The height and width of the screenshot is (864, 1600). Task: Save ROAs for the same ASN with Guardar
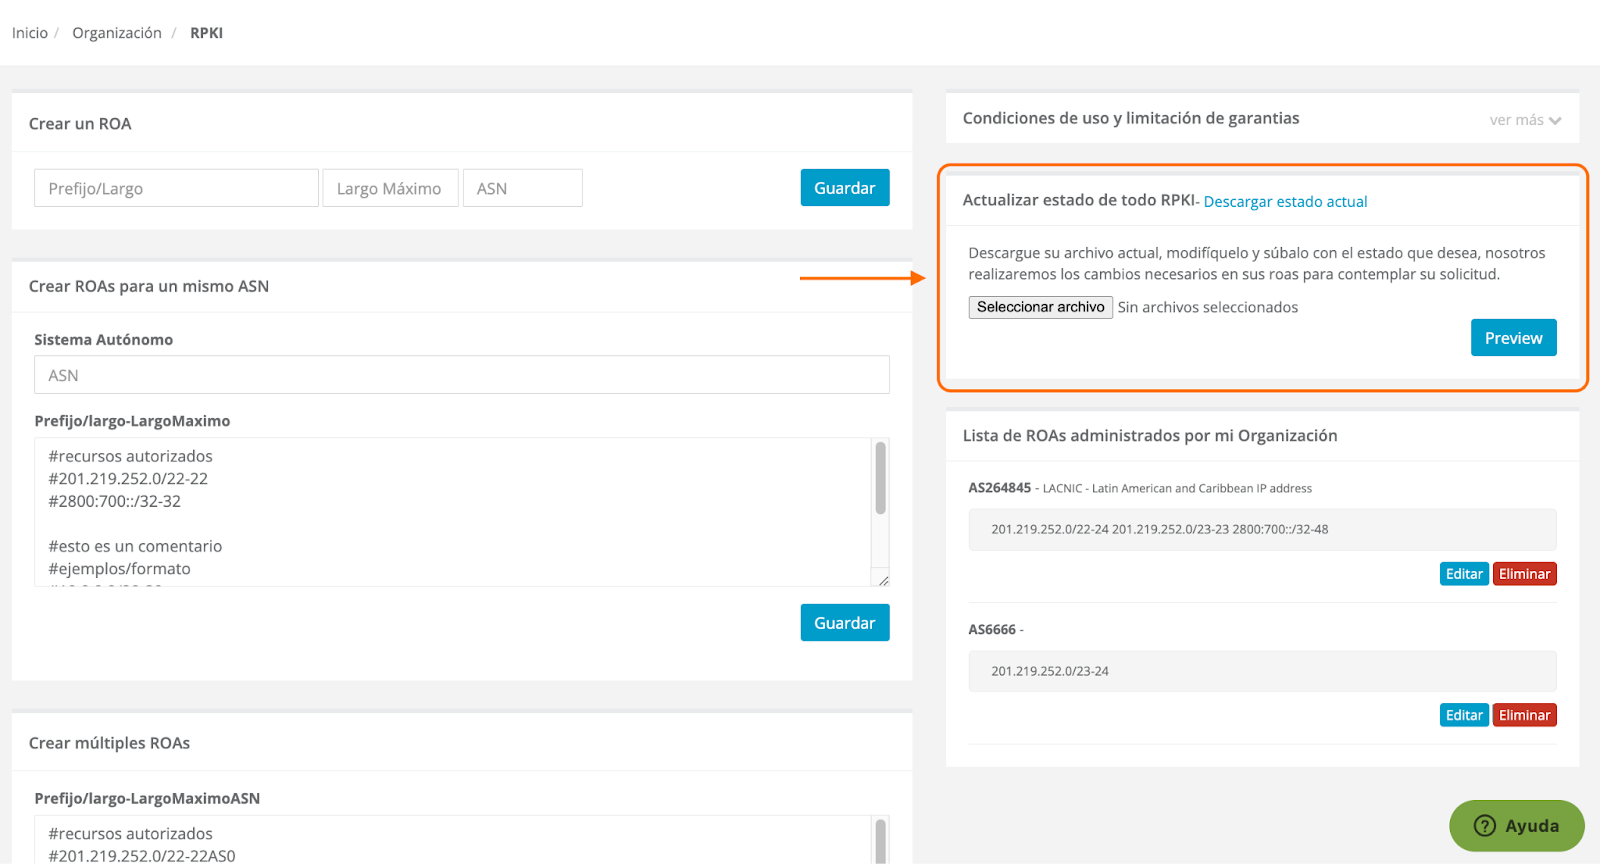[x=844, y=623]
